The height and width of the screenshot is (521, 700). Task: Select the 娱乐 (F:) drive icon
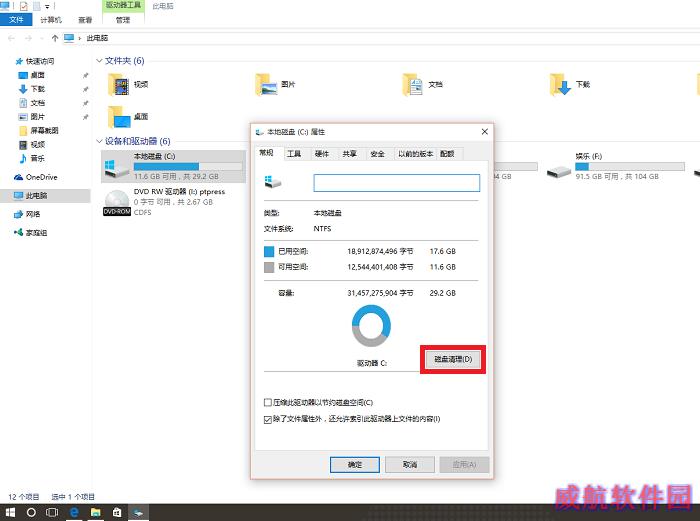pos(559,171)
